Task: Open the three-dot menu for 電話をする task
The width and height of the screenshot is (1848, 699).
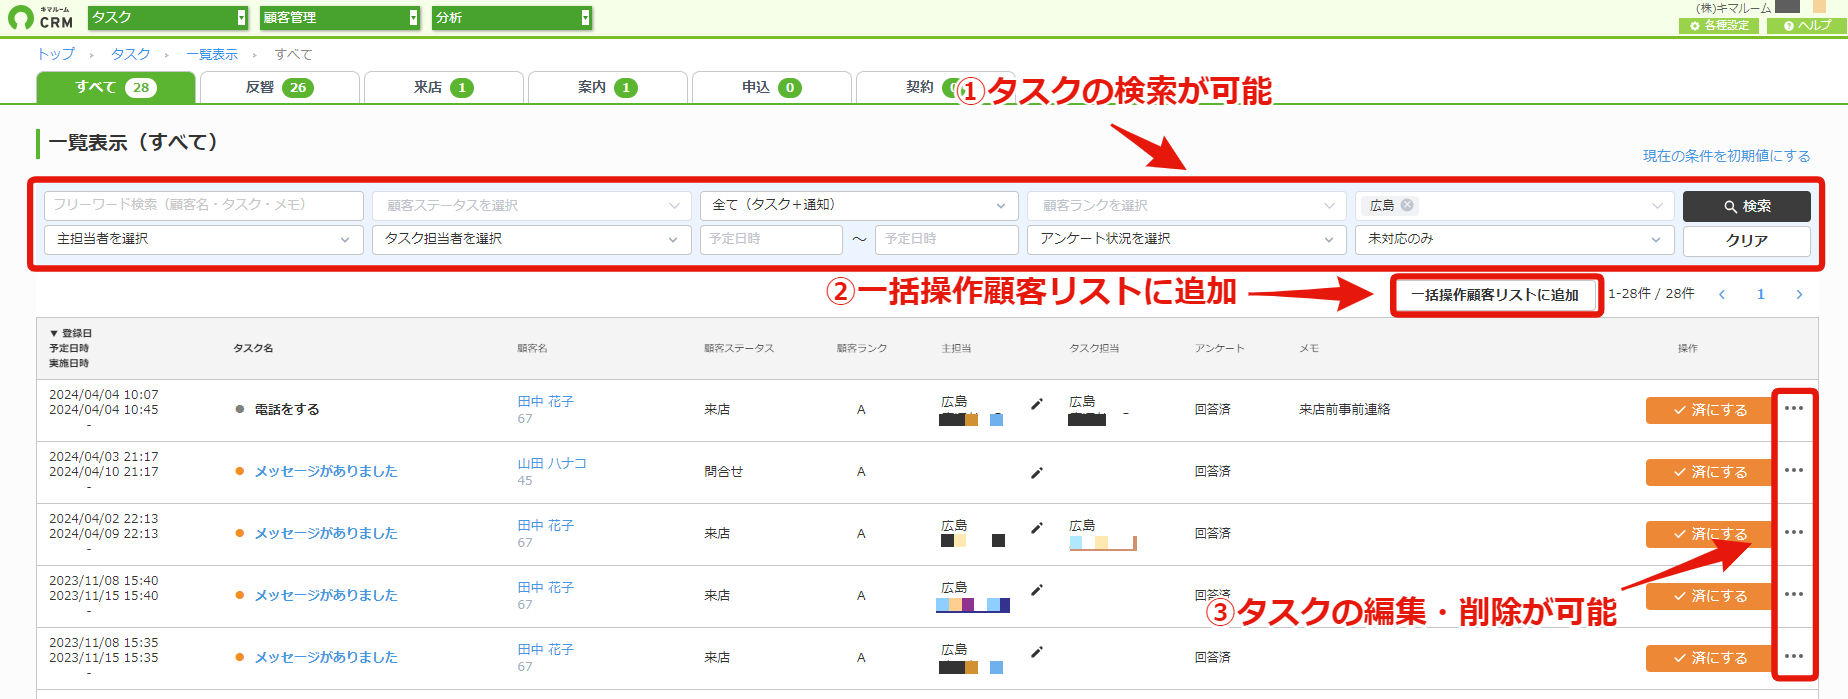Action: 1794,408
